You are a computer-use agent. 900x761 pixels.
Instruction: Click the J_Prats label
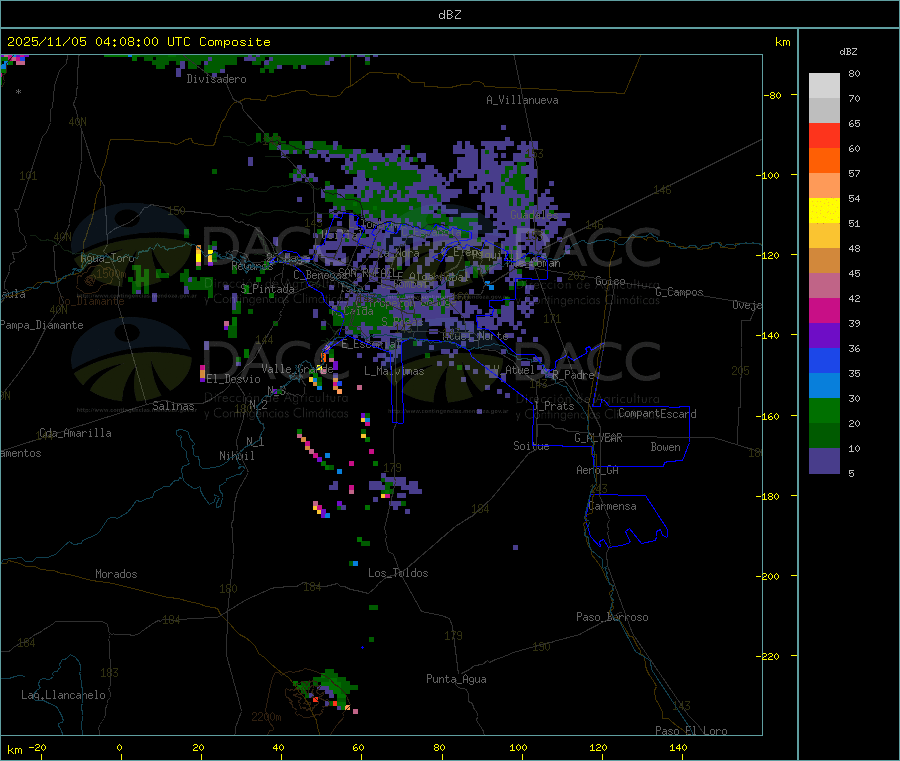(x=554, y=406)
